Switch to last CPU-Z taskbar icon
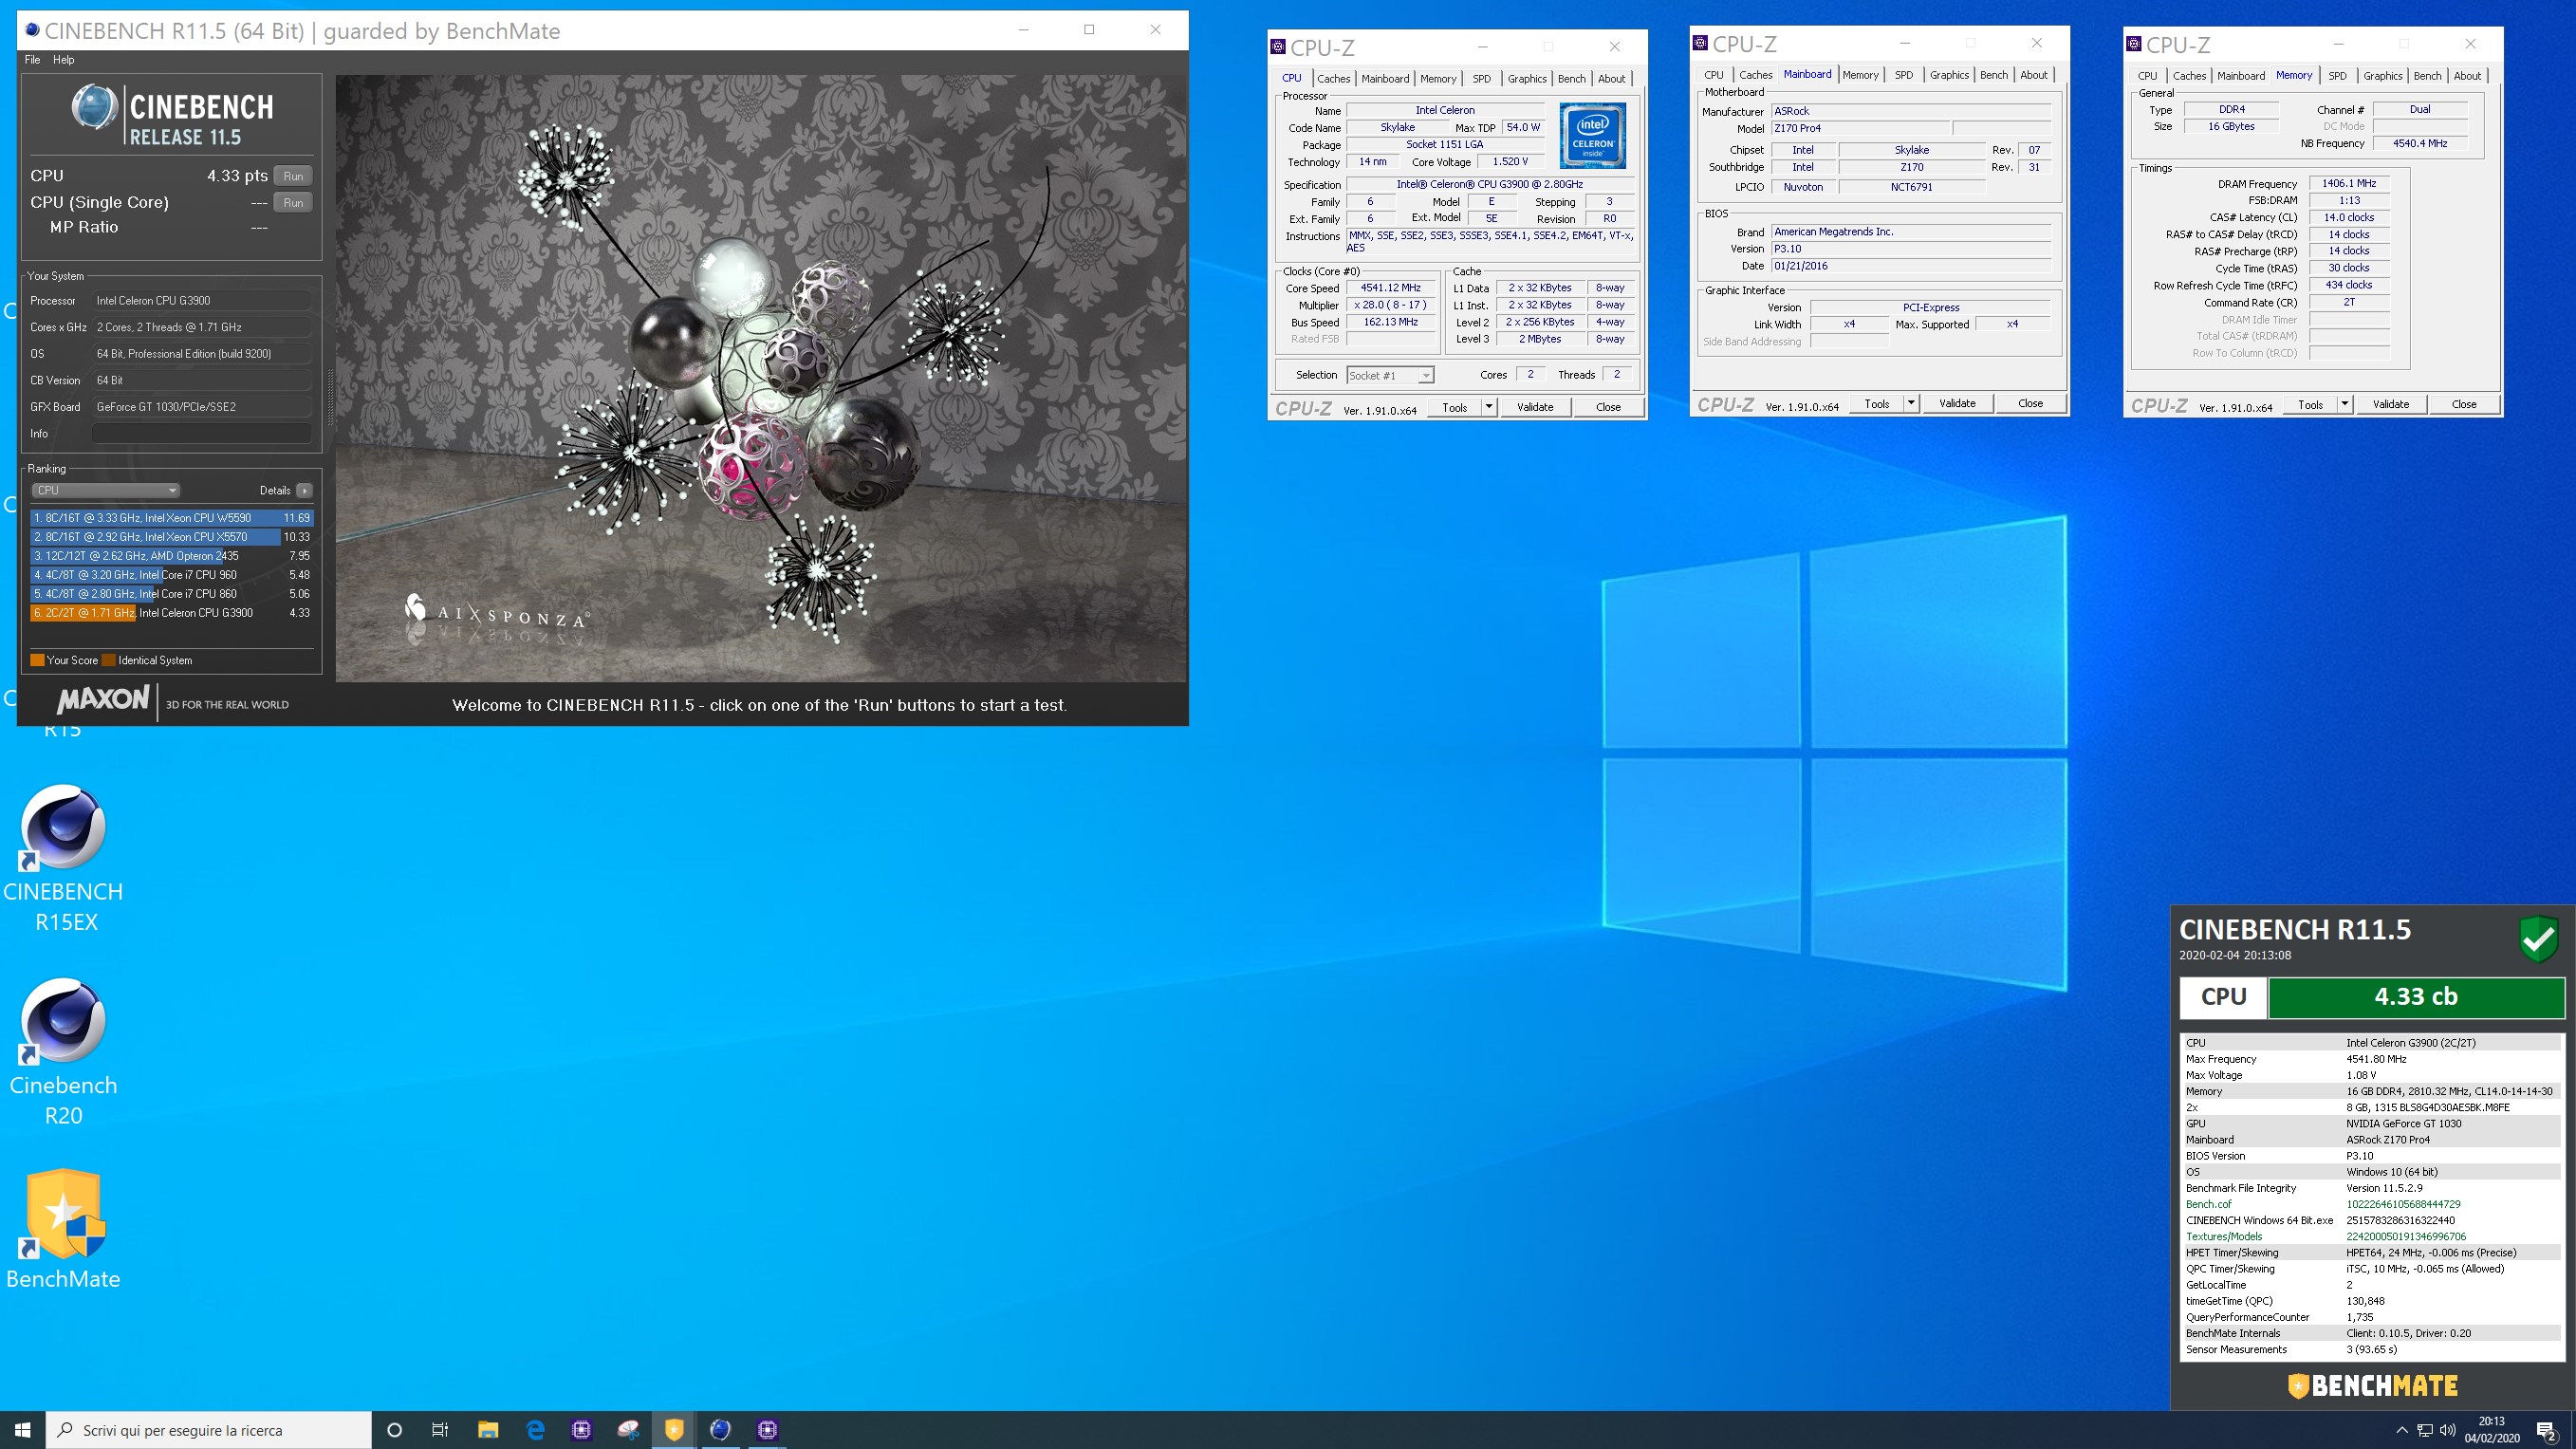The image size is (2576, 1449). [x=767, y=1430]
